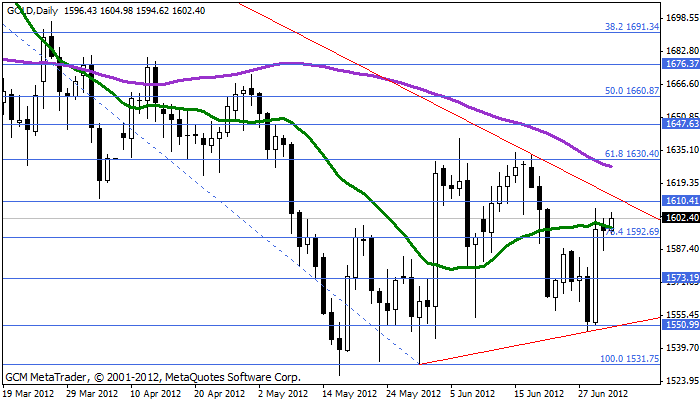Image resolution: width=700 pixels, height=402 pixels.
Task: Click the 1647.63 price tag on axis
Action: click(x=680, y=123)
